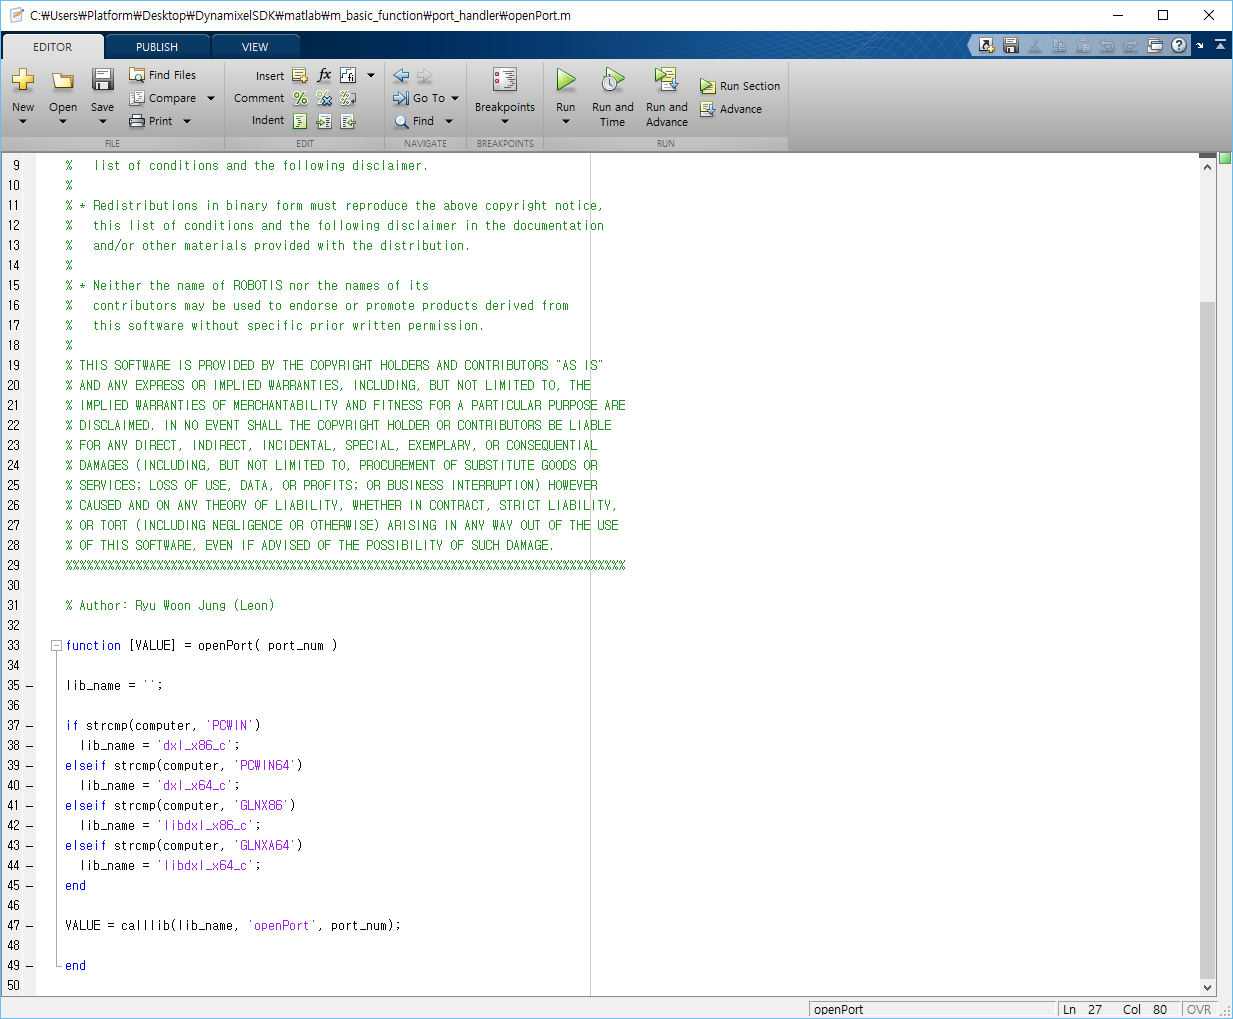Image resolution: width=1233 pixels, height=1019 pixels.
Task: Set breakpoint dash at line 38
Action: (29, 746)
